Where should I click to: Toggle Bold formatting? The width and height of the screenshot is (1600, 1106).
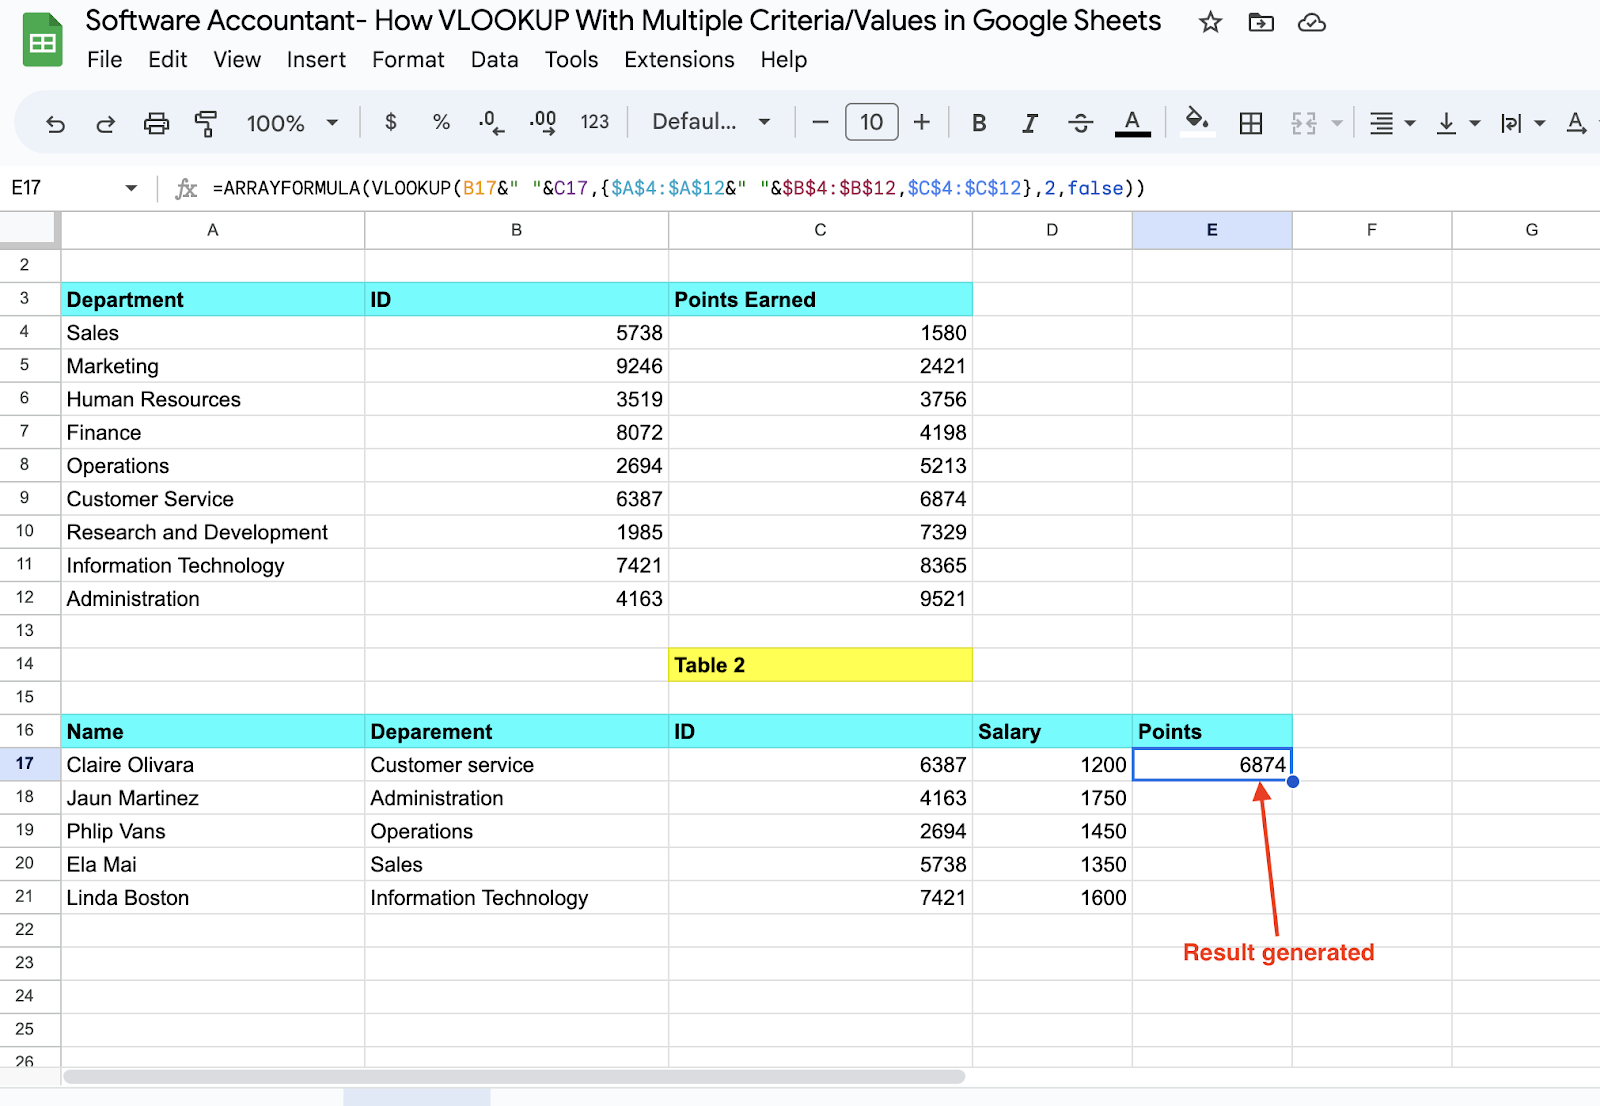pos(979,123)
